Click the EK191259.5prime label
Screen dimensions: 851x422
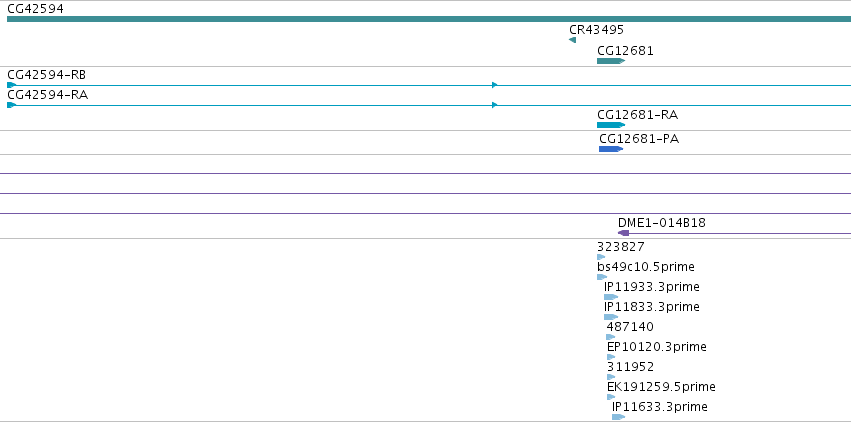coord(661,387)
